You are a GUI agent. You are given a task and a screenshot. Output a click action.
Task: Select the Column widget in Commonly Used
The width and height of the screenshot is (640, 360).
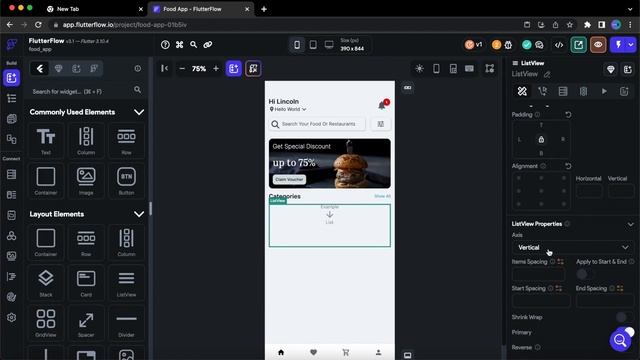coord(86,141)
